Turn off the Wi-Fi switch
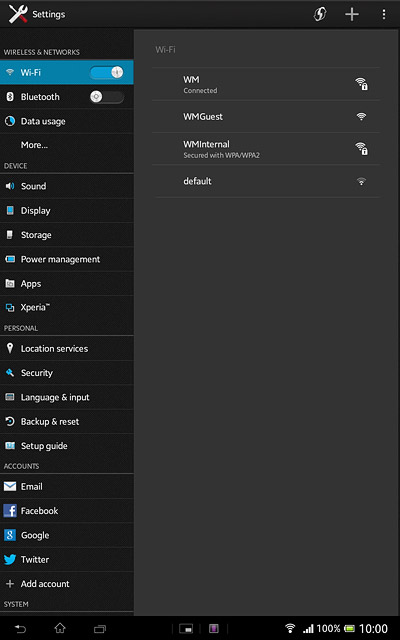Screen dimensions: 400x640 (x=107, y=72)
